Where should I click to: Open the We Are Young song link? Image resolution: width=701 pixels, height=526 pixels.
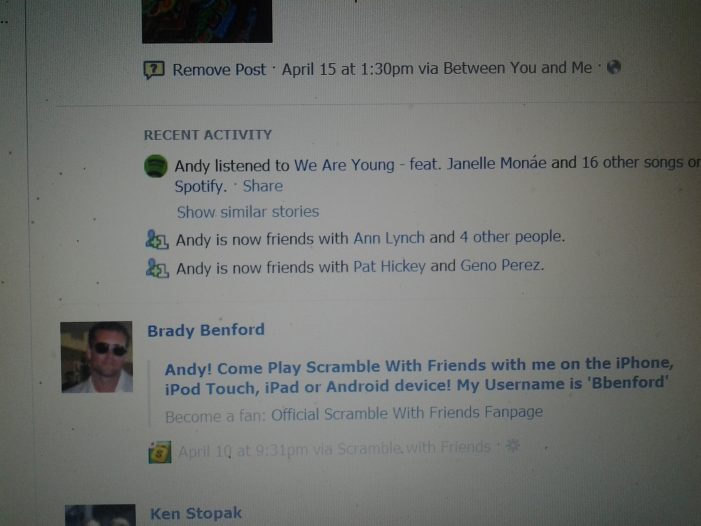tap(344, 165)
